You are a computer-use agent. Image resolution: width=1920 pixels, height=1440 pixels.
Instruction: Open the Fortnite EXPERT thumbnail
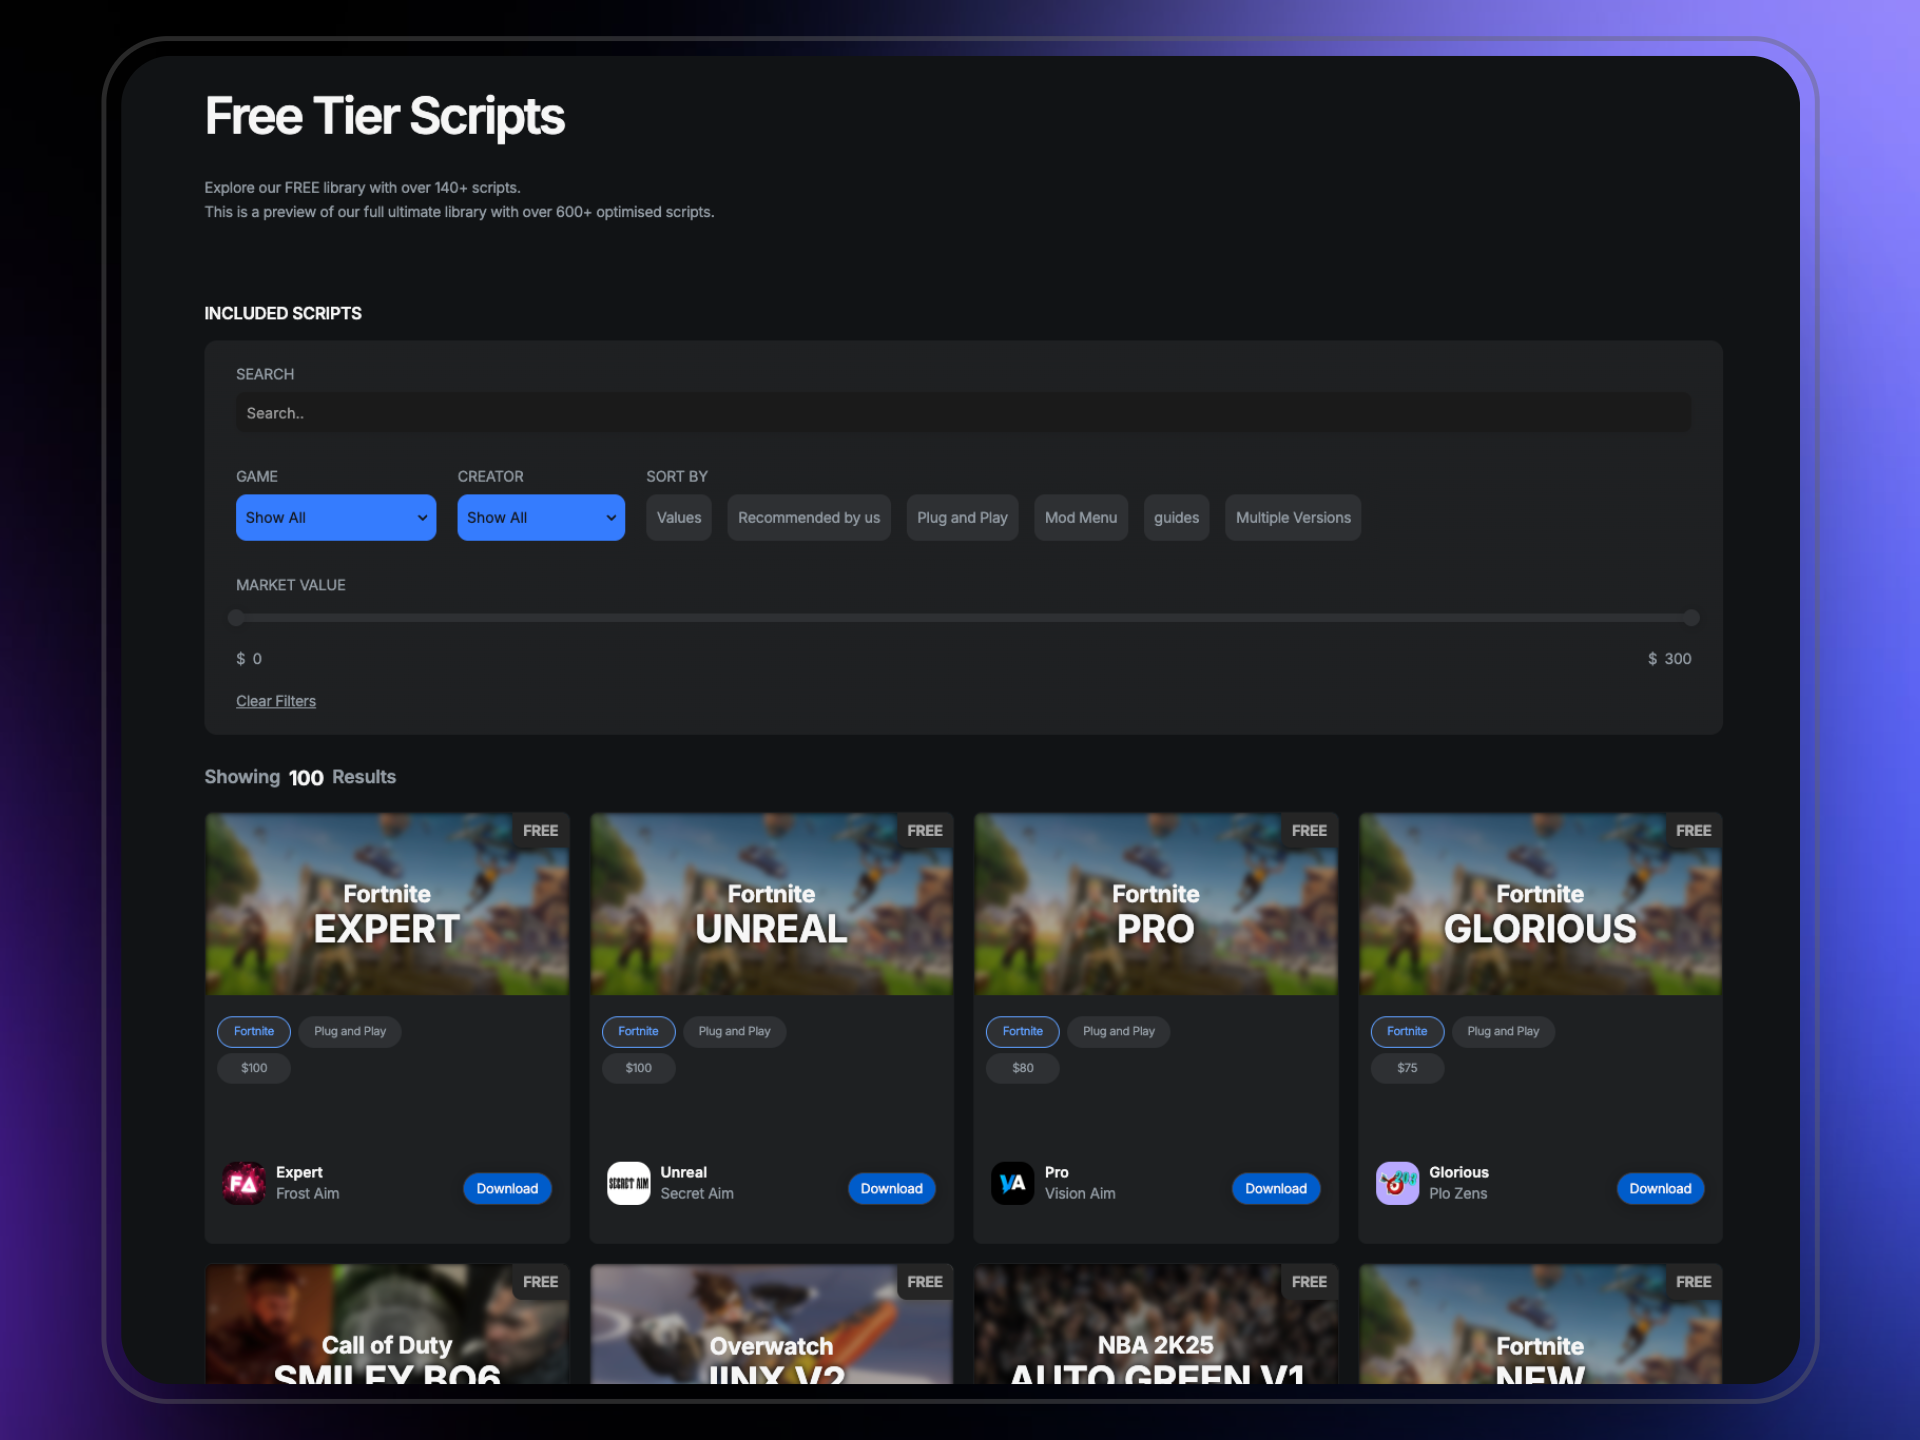click(x=387, y=904)
